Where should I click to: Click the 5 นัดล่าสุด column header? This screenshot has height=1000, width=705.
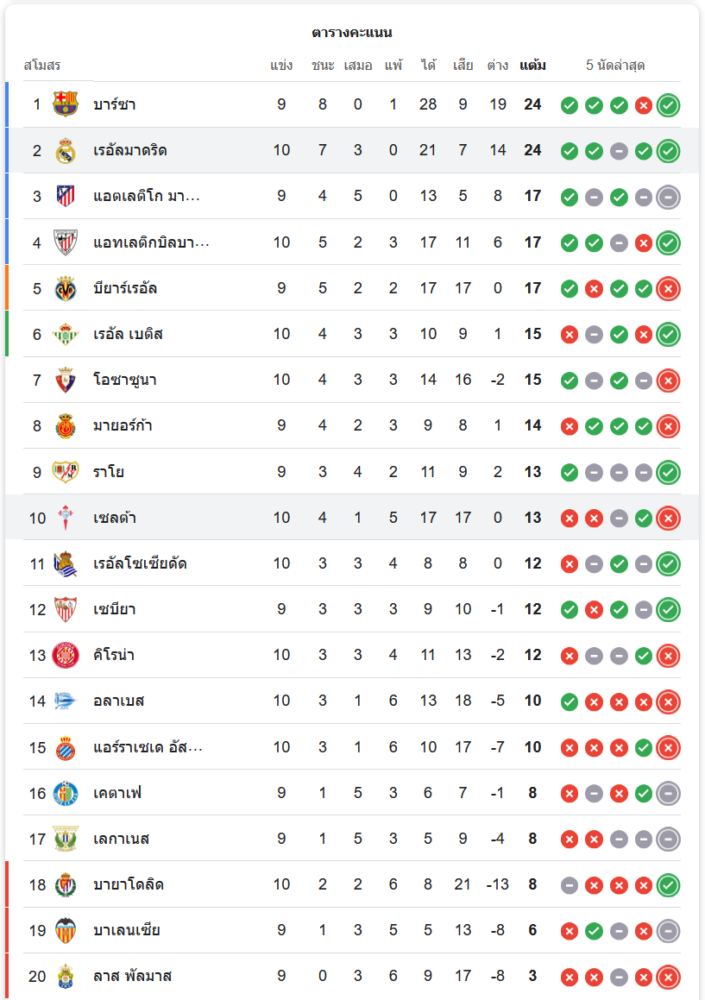(x=615, y=66)
